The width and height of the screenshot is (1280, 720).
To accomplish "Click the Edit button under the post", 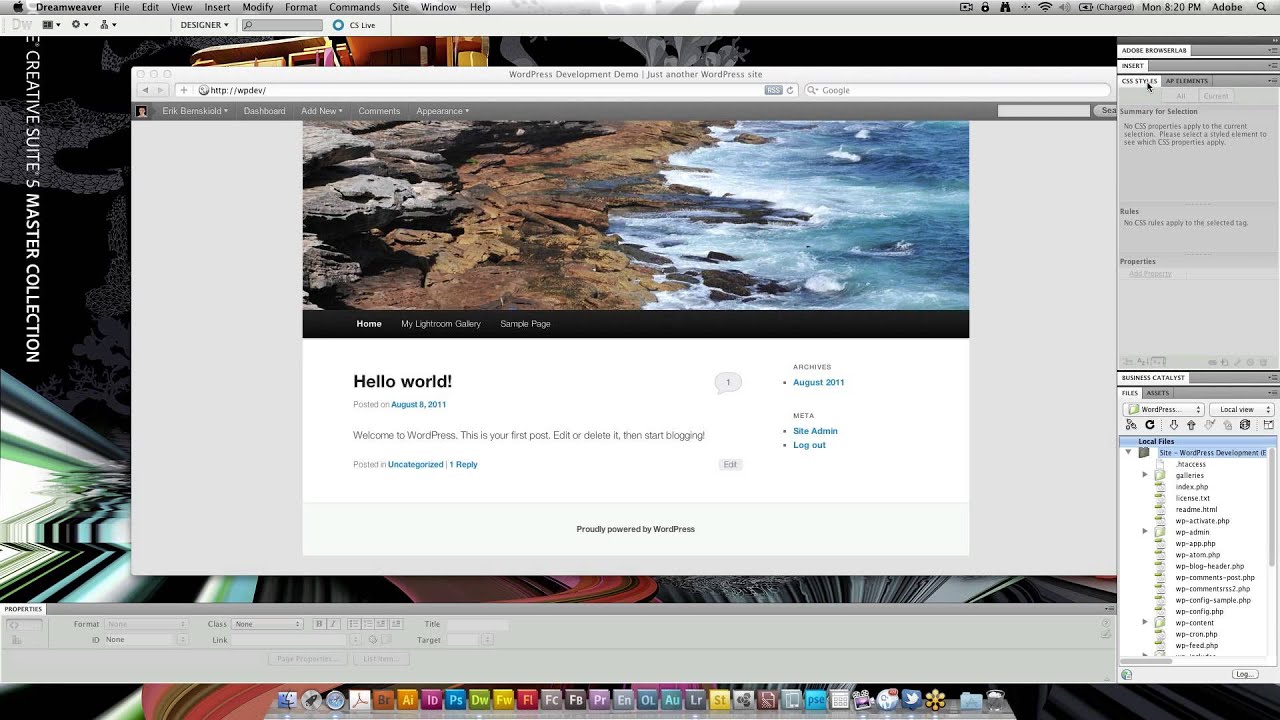I will pyautogui.click(x=730, y=464).
